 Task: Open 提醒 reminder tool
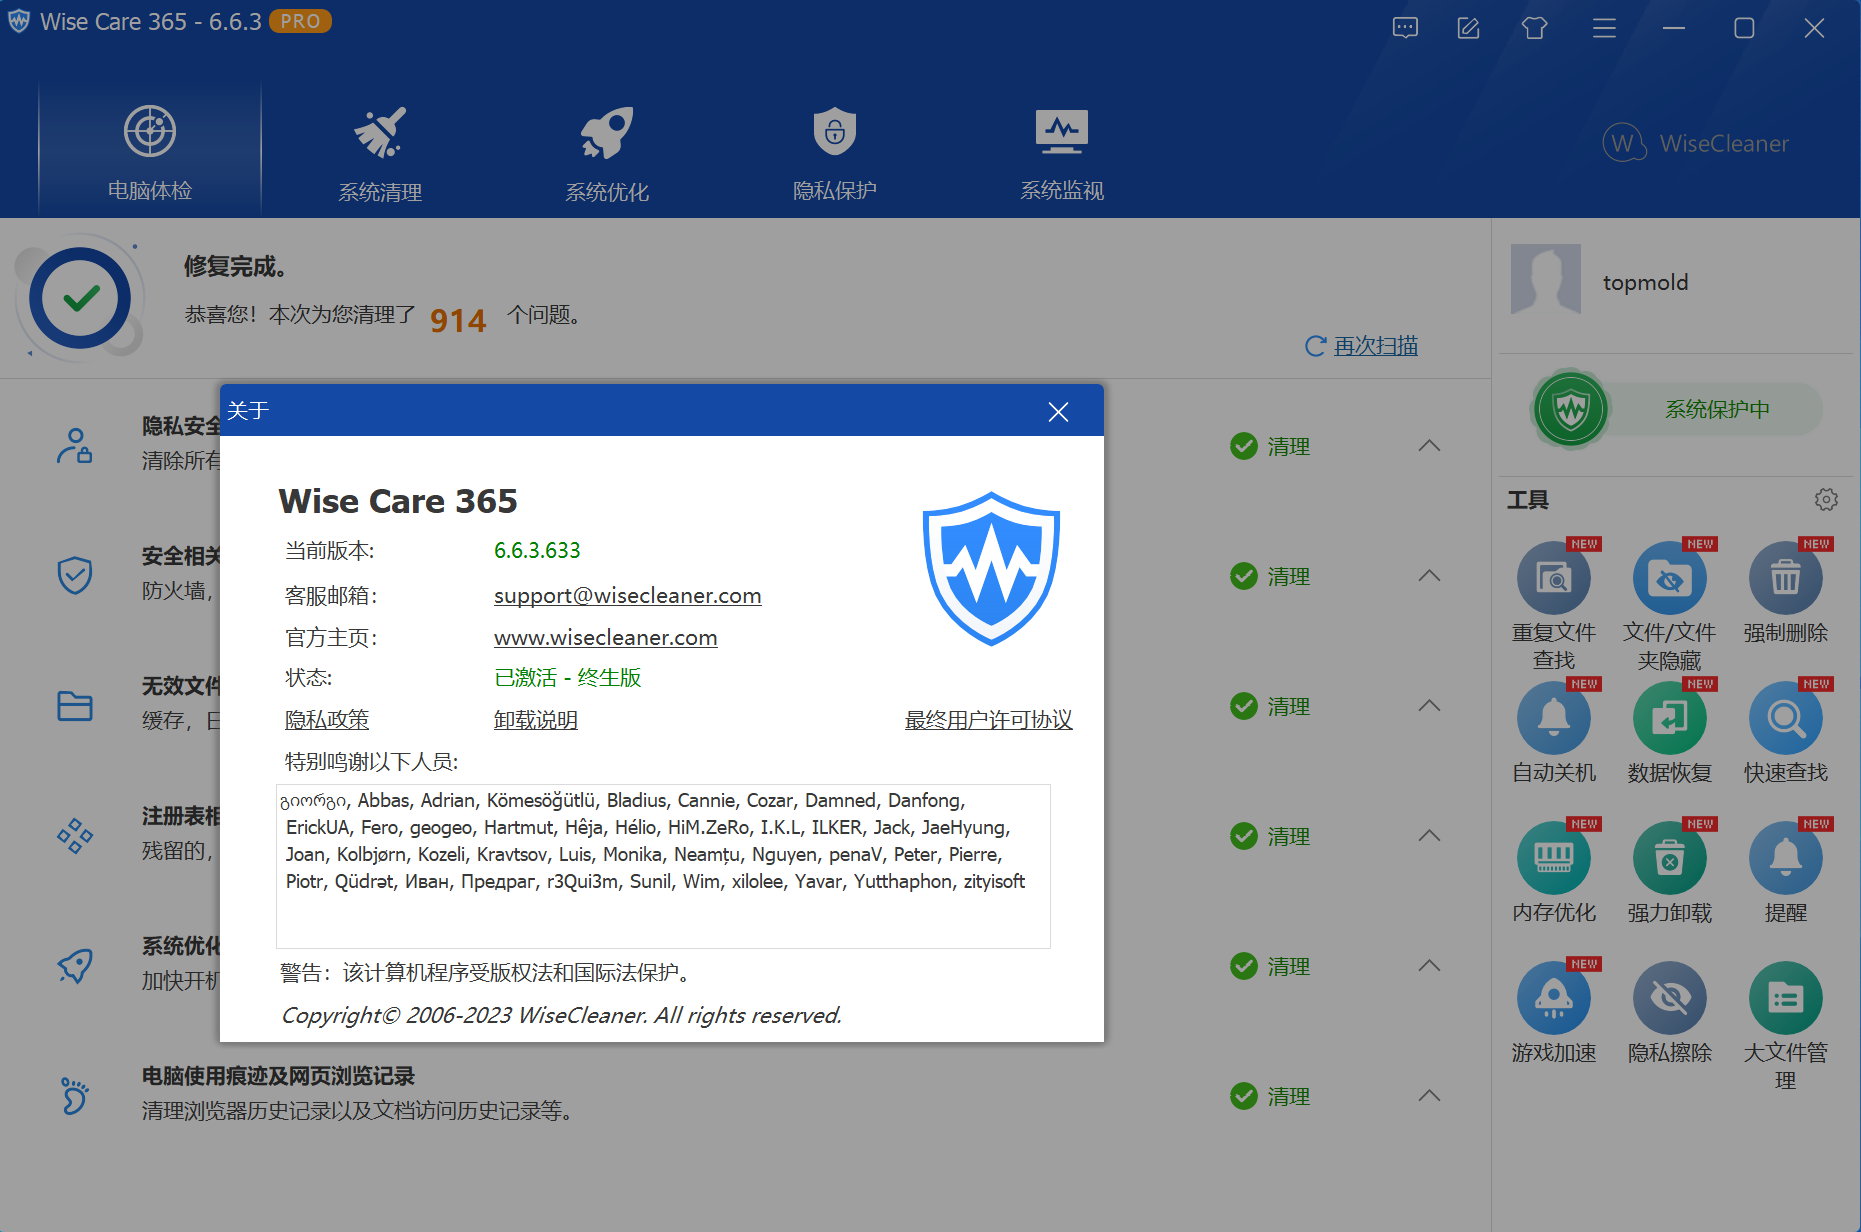[1786, 872]
